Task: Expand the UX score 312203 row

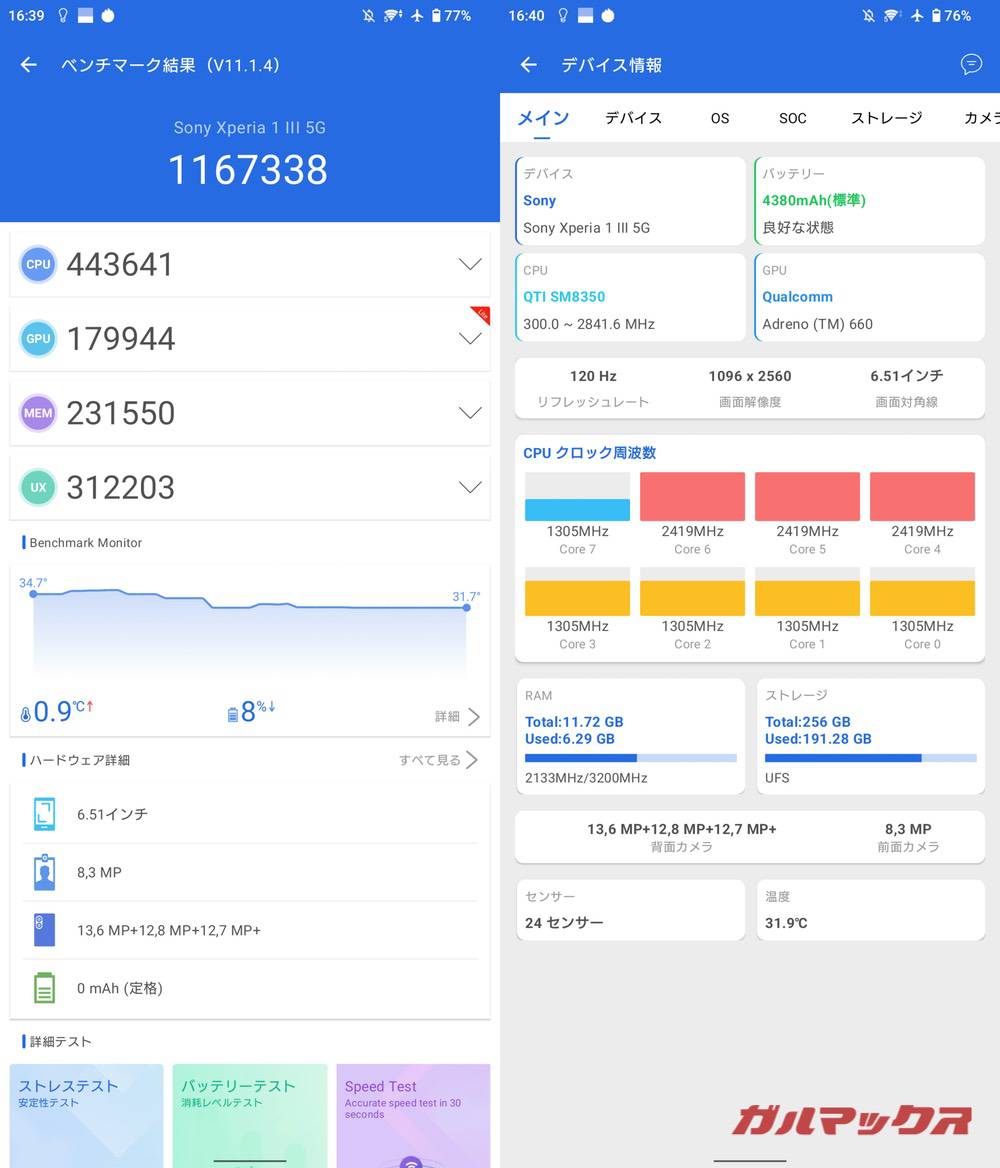Action: (250, 488)
